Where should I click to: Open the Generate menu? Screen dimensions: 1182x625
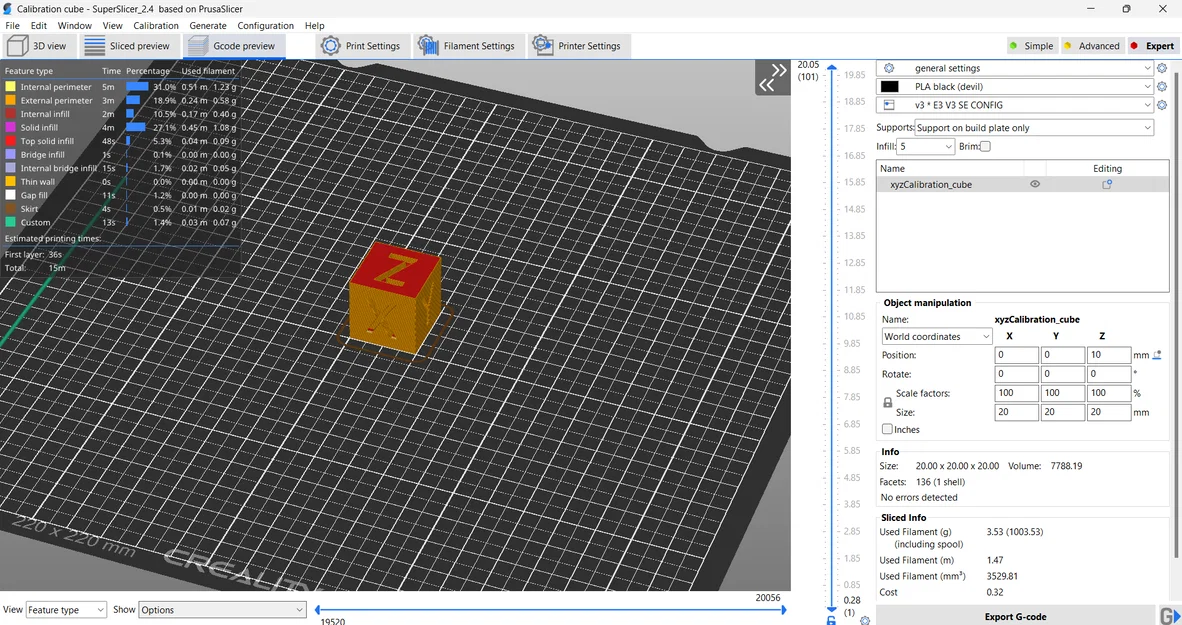tap(208, 26)
